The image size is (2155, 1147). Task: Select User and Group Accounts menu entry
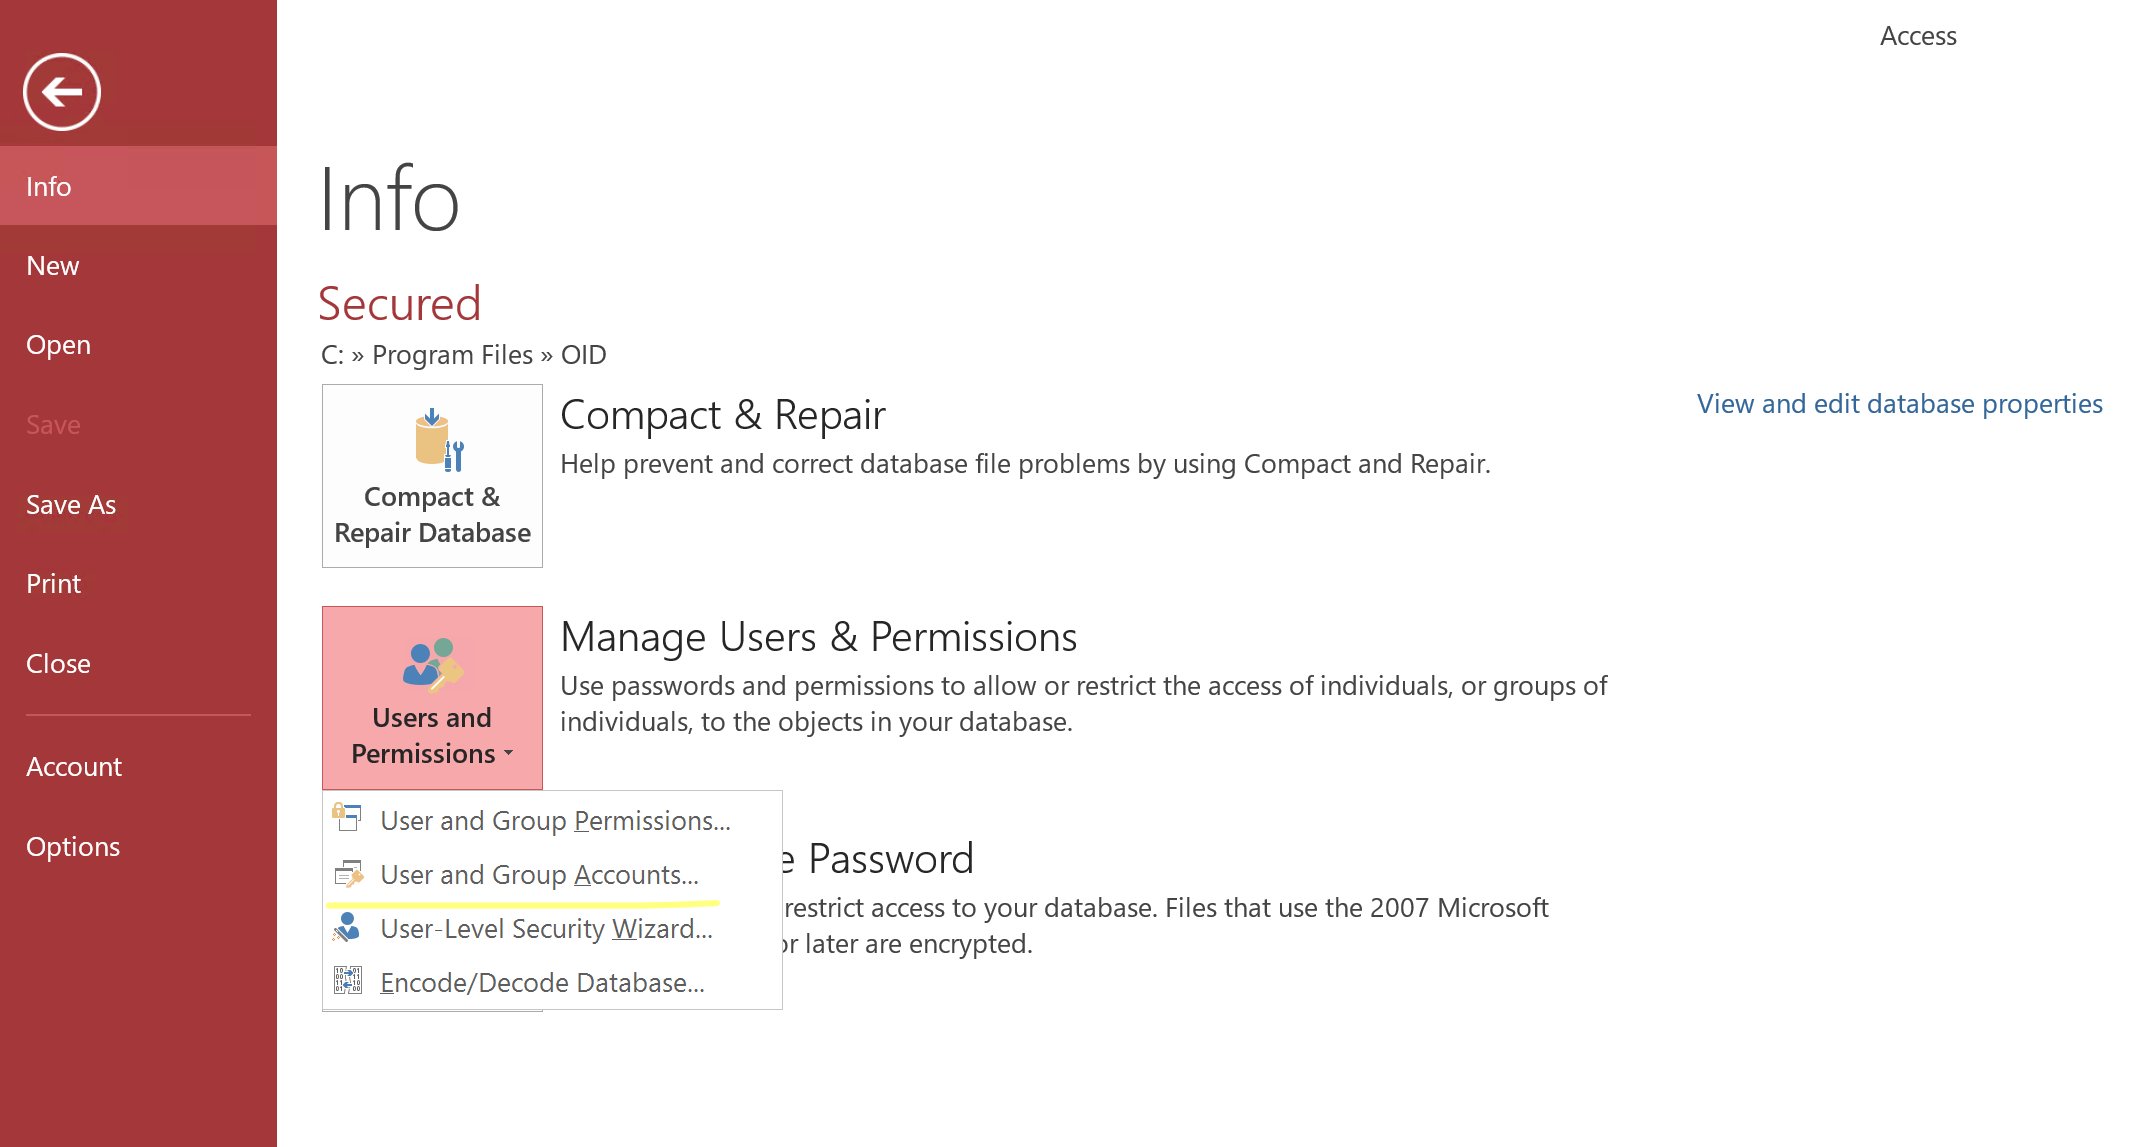[540, 873]
